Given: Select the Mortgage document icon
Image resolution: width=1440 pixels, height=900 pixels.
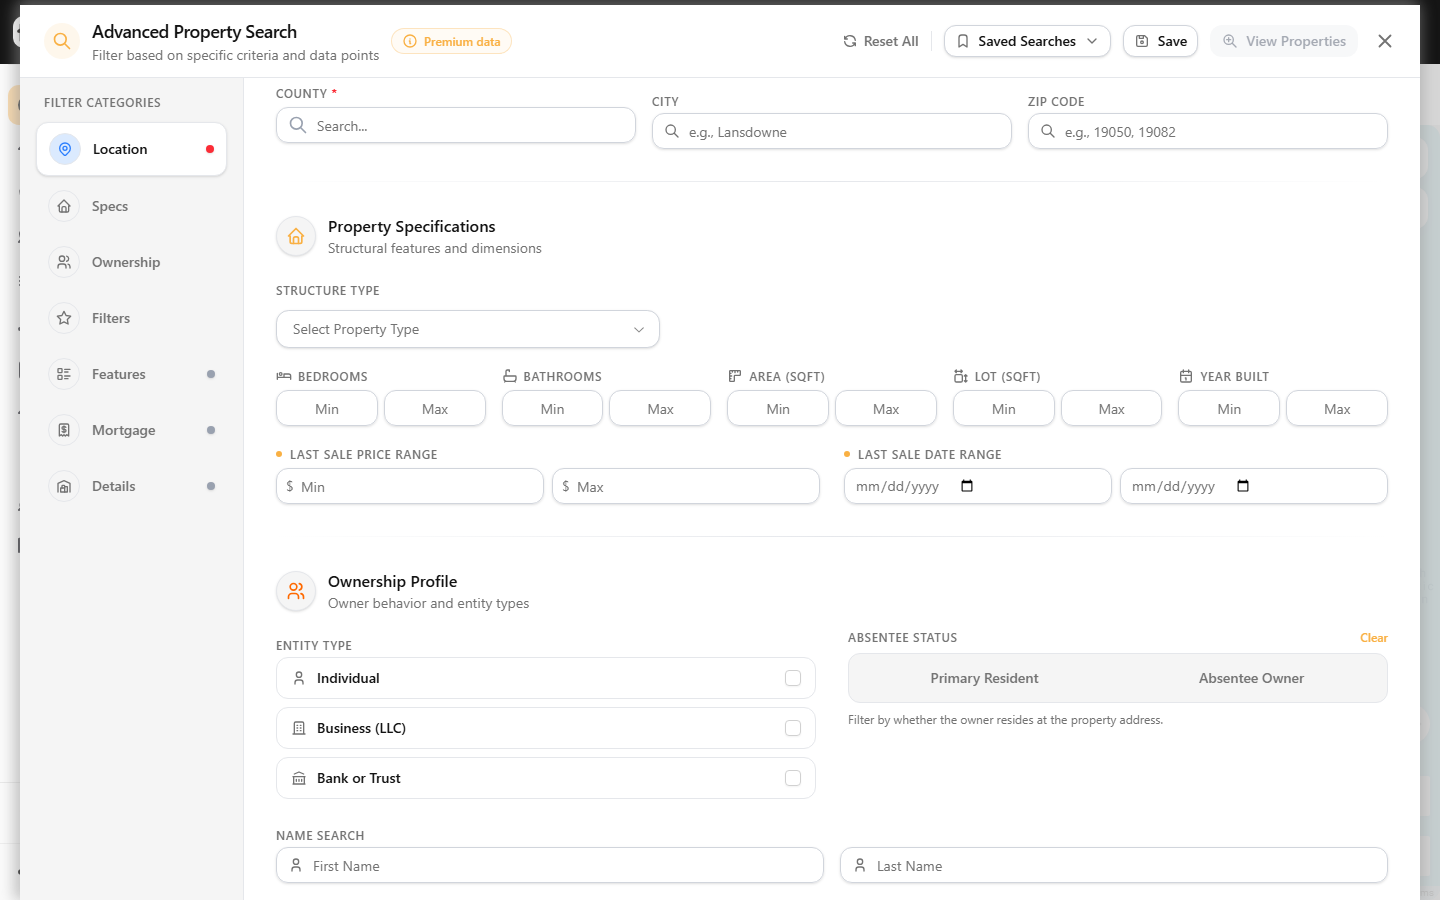Looking at the screenshot, I should pyautogui.click(x=64, y=430).
